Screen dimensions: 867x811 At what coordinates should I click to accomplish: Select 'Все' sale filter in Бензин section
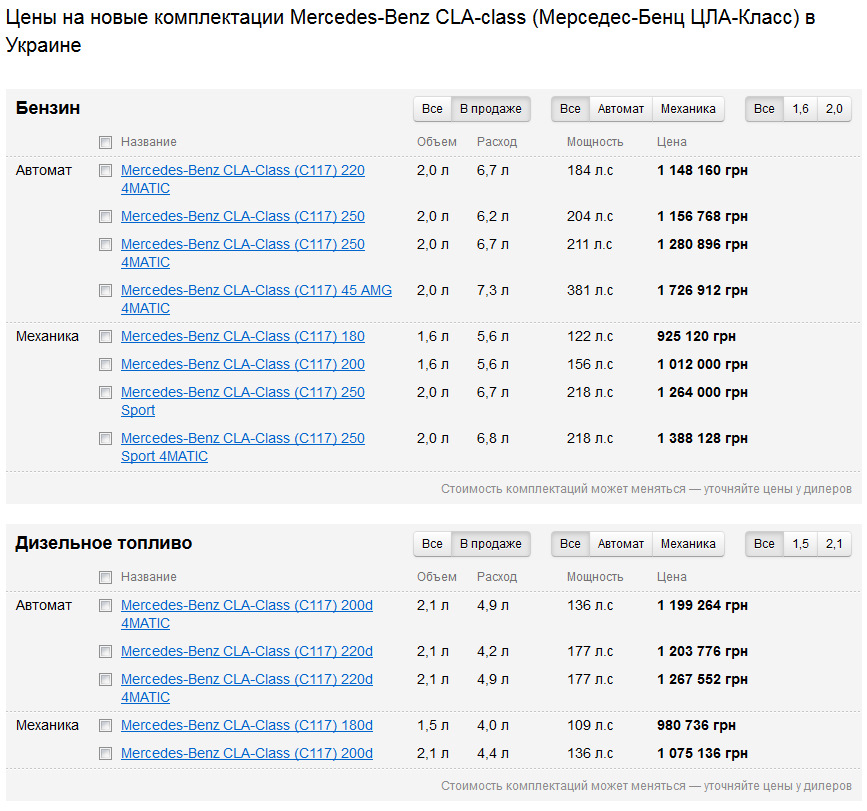432,109
